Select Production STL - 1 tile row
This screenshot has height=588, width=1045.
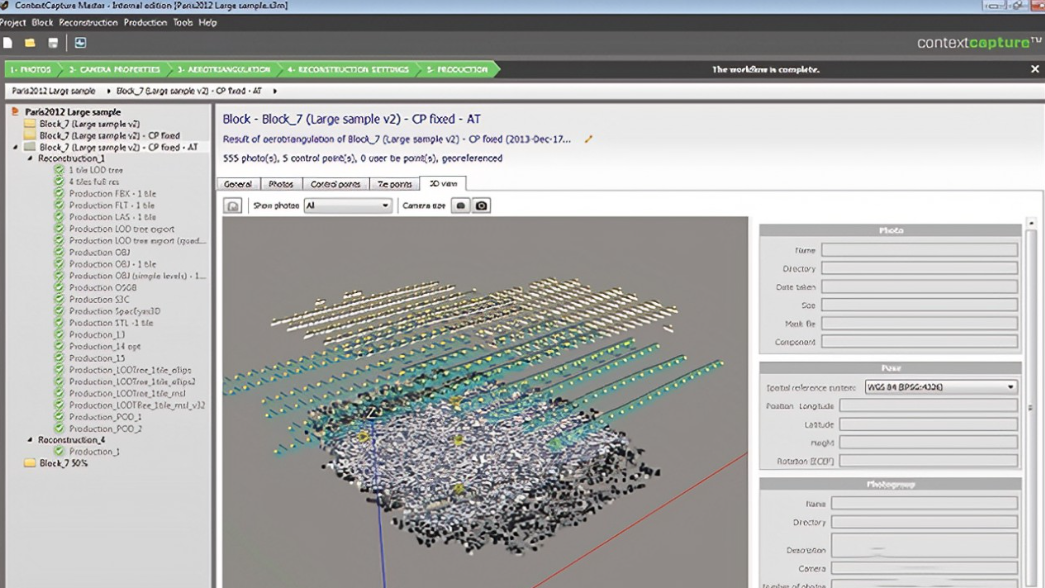click(x=111, y=323)
